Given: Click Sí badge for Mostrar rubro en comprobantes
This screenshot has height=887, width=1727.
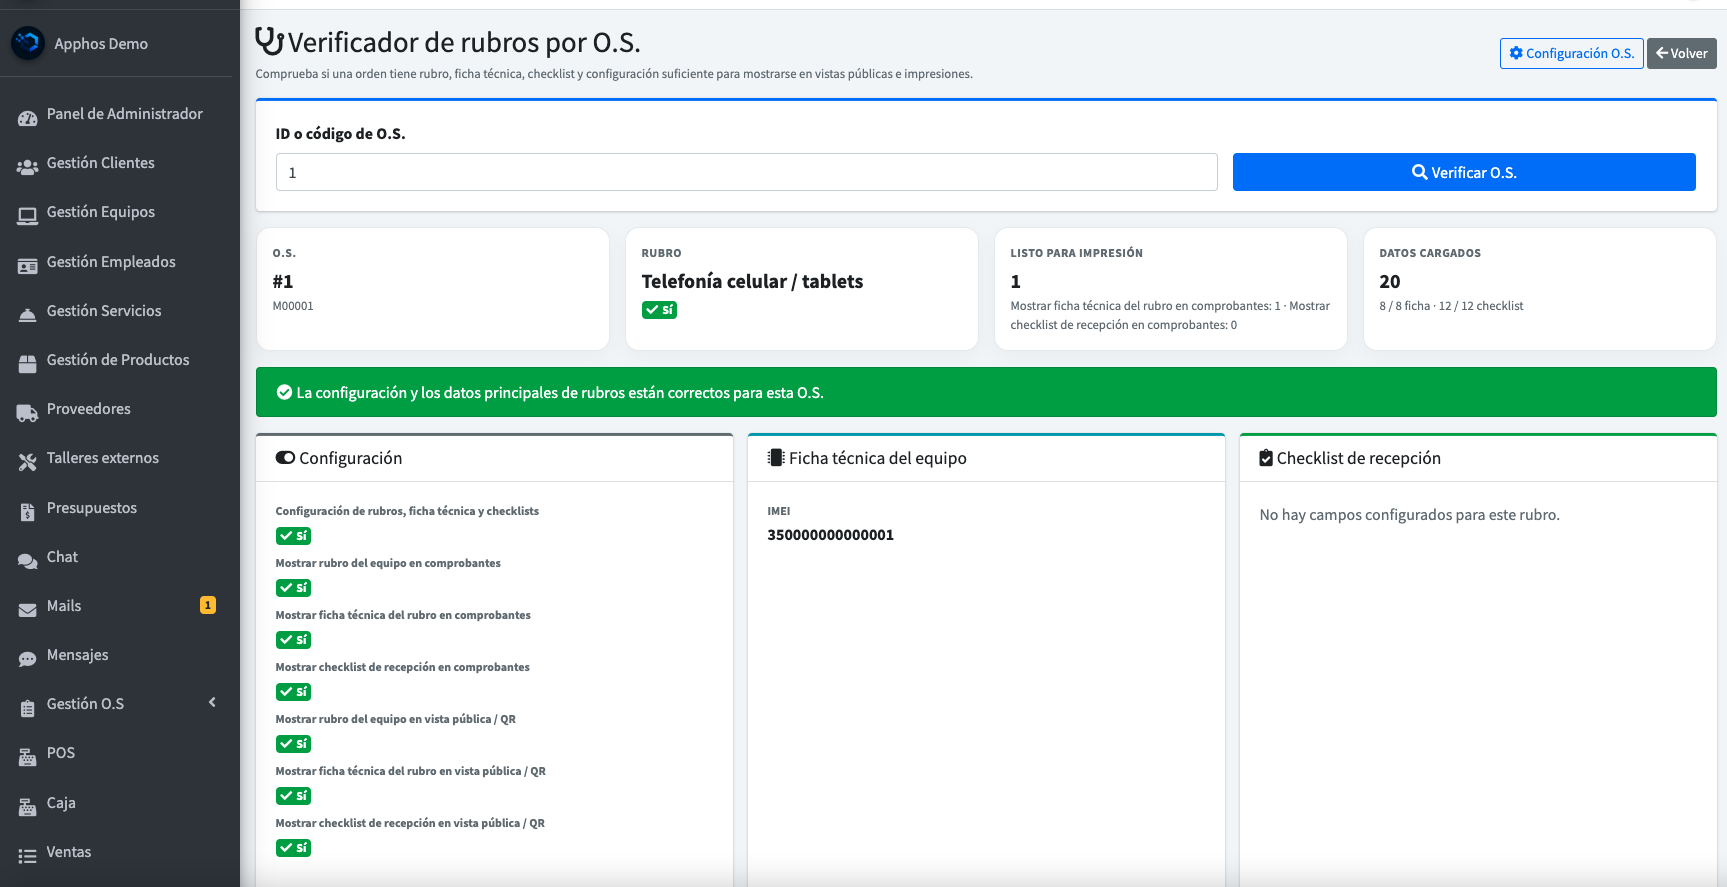Looking at the screenshot, I should click(x=294, y=588).
